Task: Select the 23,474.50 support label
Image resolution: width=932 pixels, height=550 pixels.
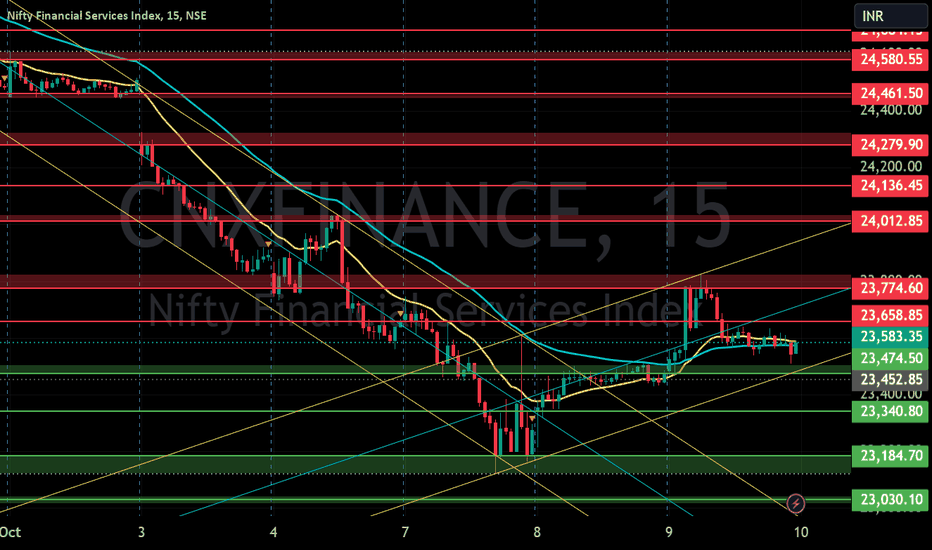Action: pos(890,358)
